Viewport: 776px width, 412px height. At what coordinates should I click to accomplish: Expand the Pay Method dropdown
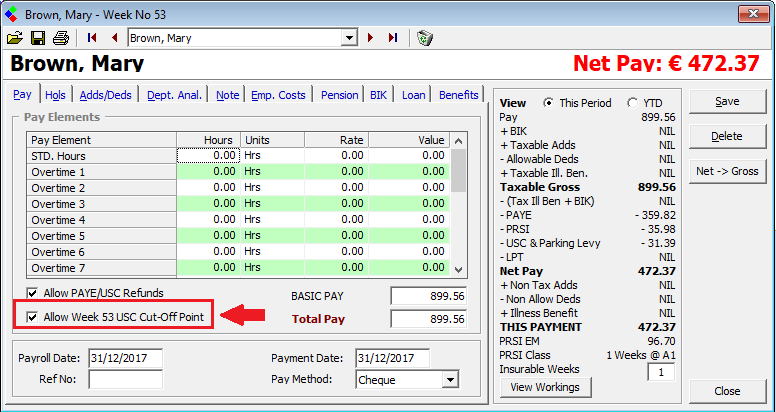click(450, 380)
